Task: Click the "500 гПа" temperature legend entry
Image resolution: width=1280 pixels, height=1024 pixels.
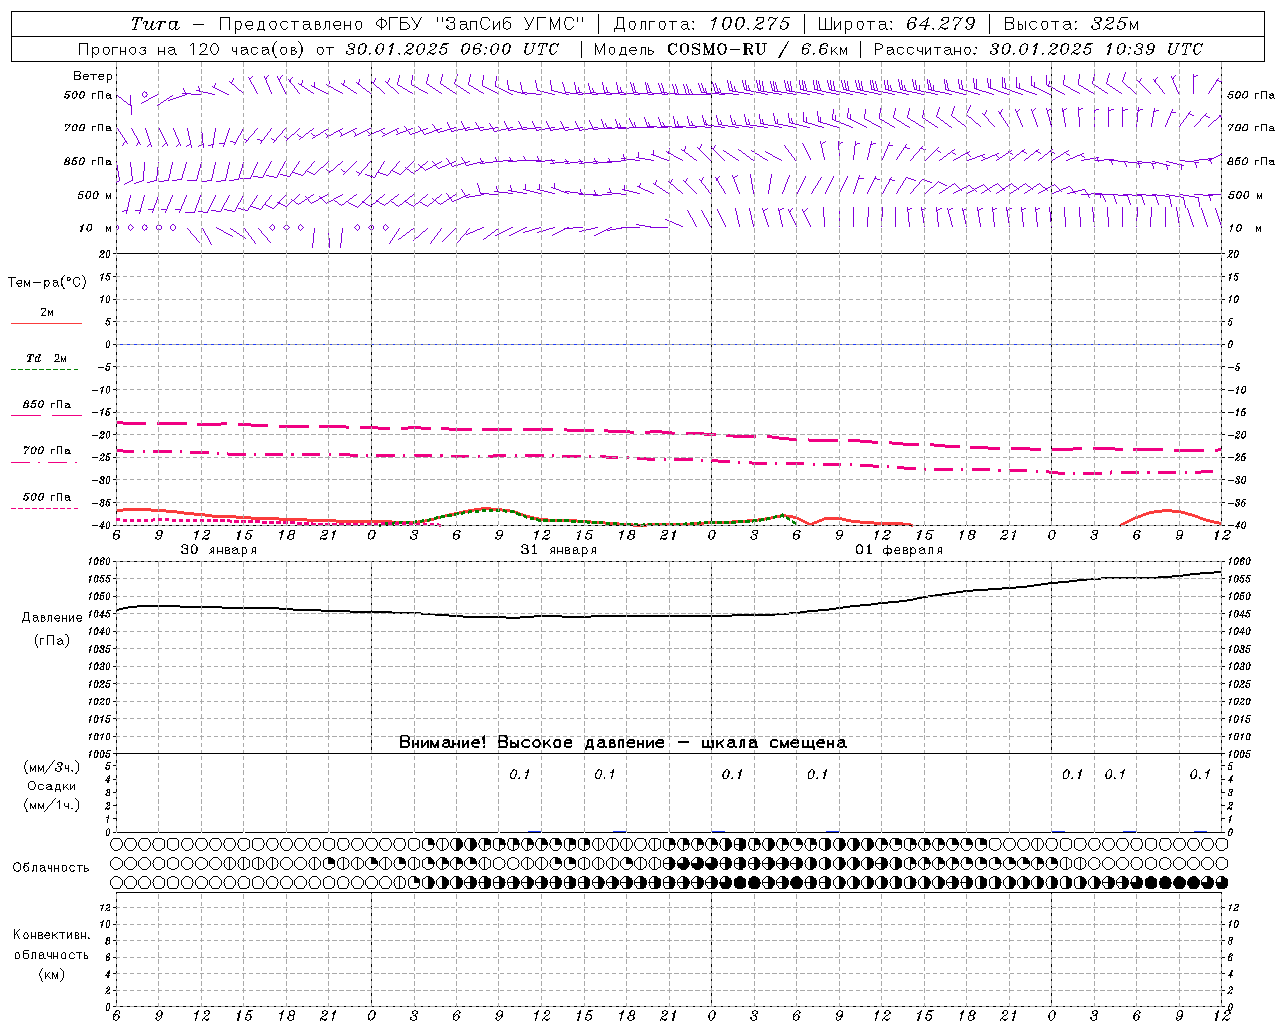Action: point(46,497)
